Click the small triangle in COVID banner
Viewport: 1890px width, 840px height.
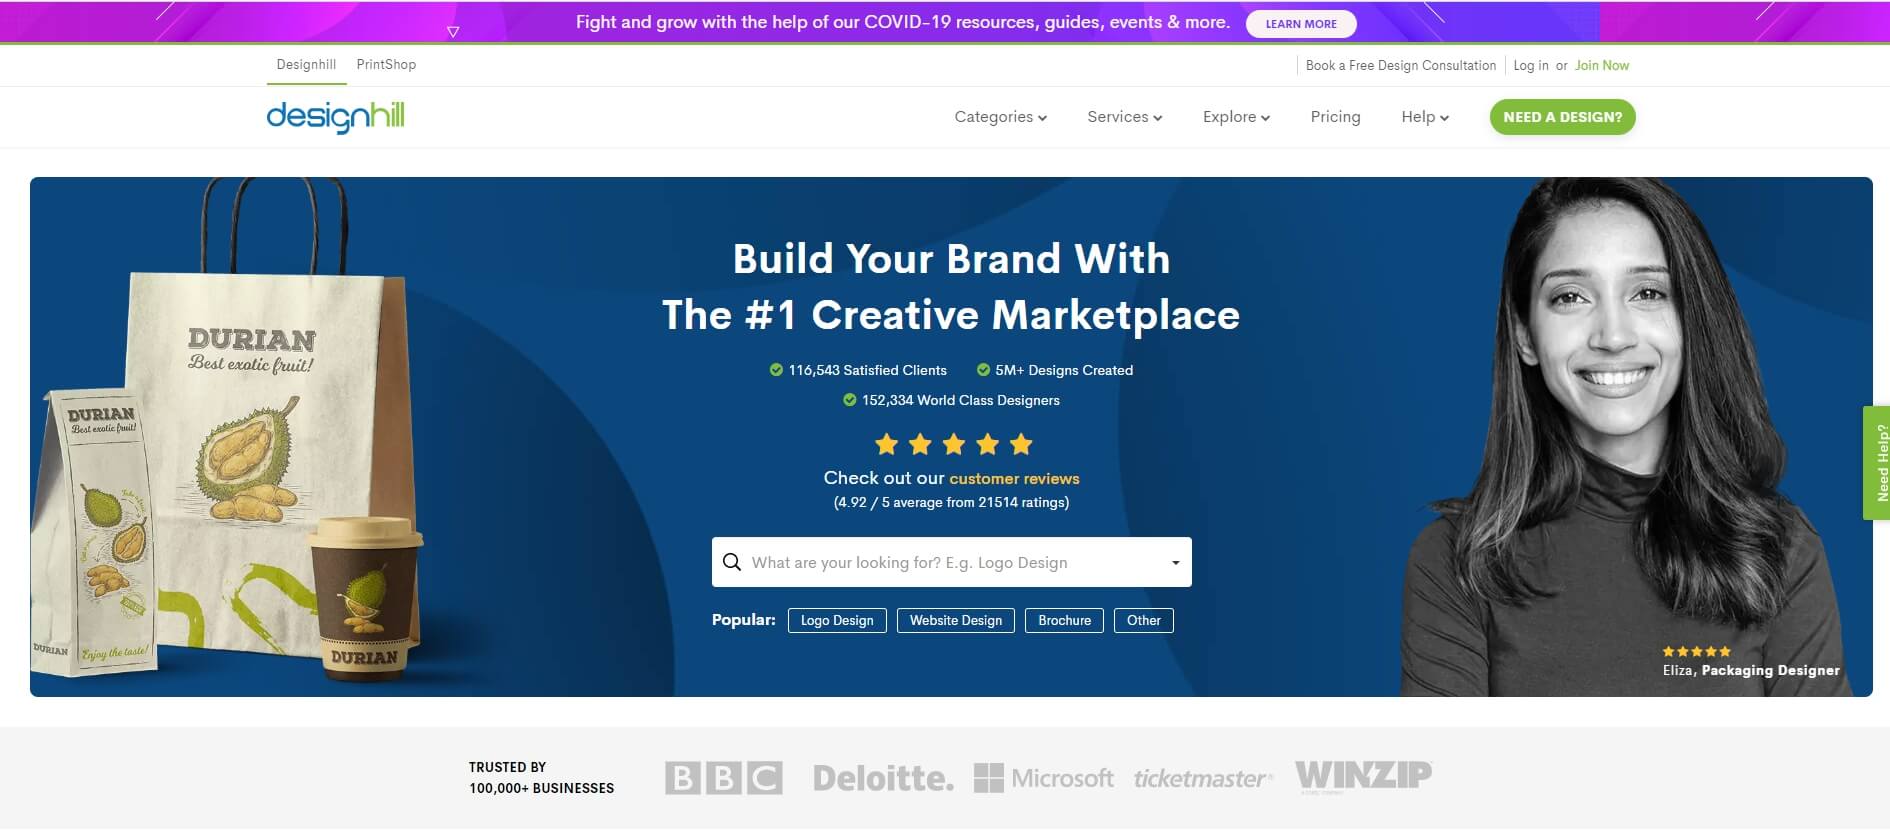[x=453, y=32]
